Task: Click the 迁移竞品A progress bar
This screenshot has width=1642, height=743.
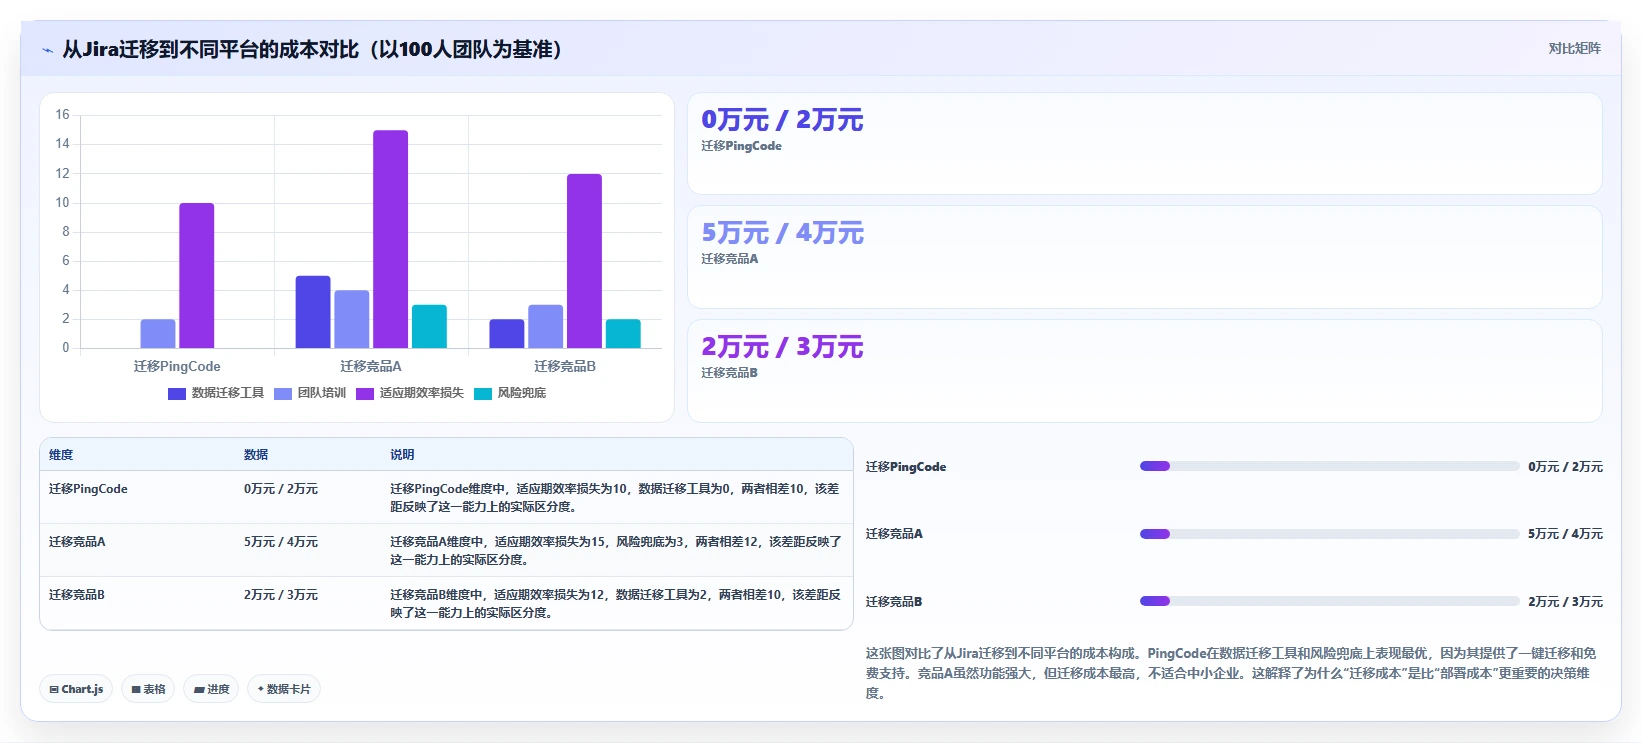Action: [1329, 534]
